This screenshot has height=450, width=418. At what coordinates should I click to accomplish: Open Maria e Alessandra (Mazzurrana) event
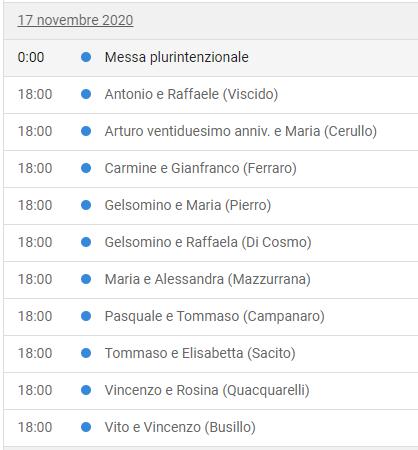pos(208,279)
